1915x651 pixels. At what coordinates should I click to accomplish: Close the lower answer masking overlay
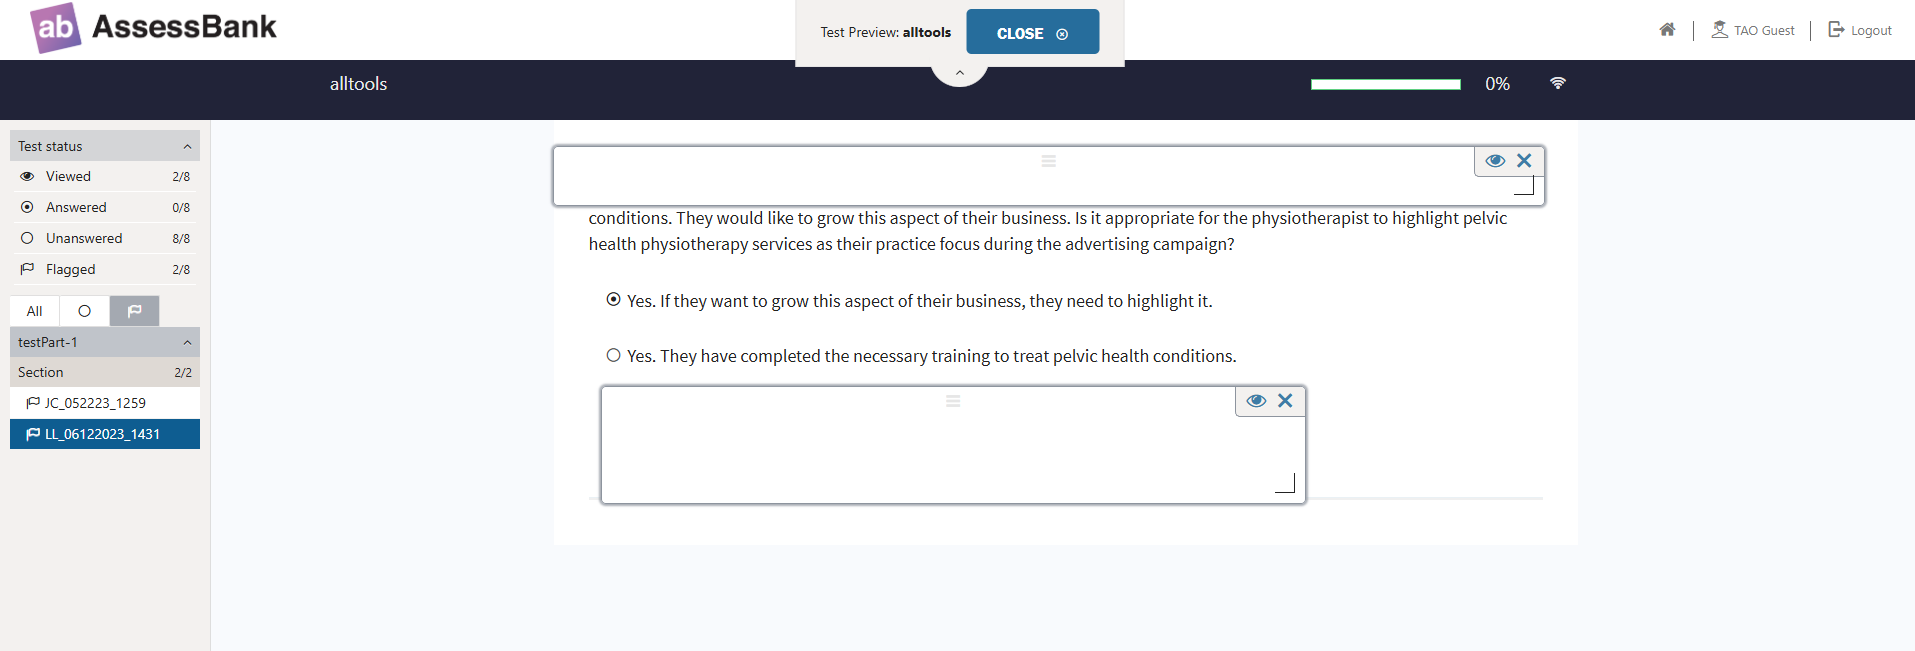tap(1285, 400)
